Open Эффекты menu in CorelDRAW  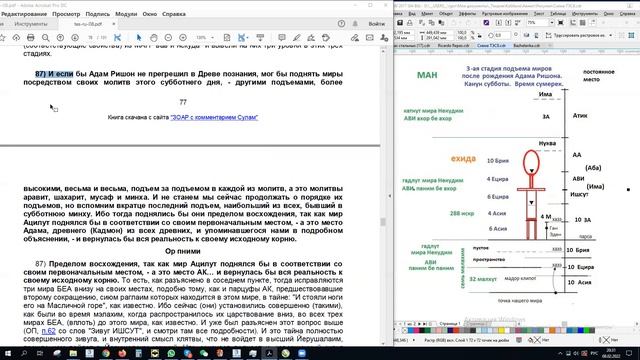click(467, 13)
